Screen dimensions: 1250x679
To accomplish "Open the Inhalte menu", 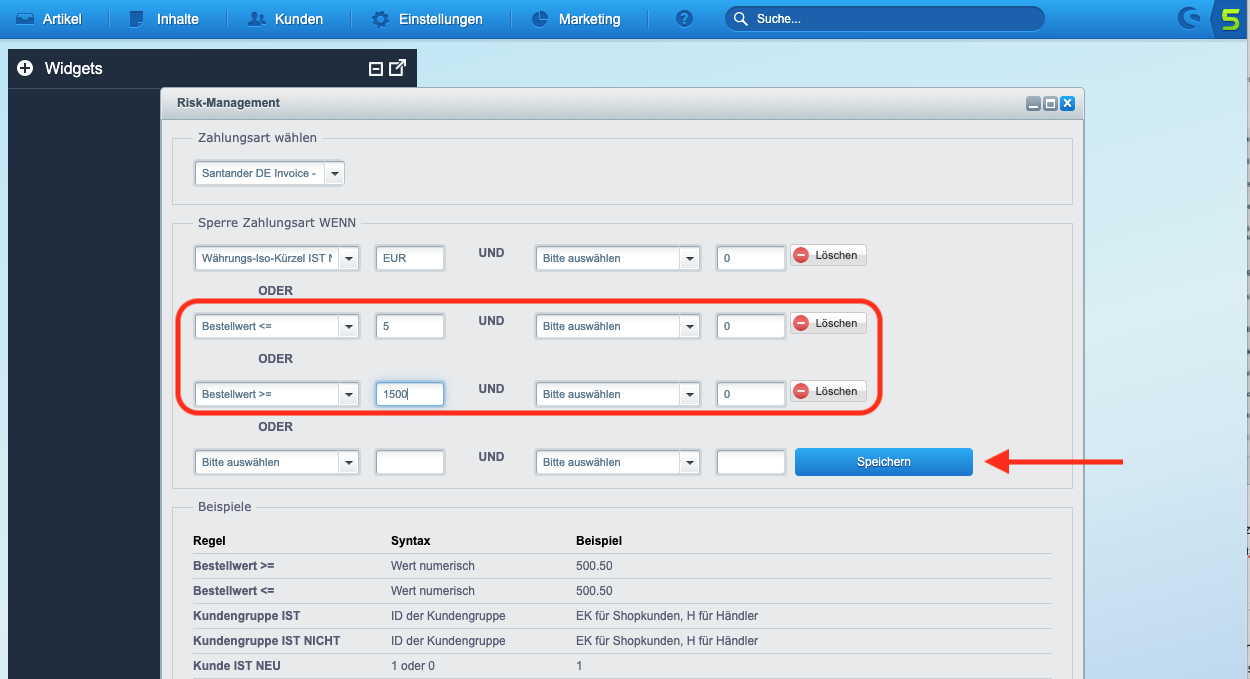I will coord(164,19).
